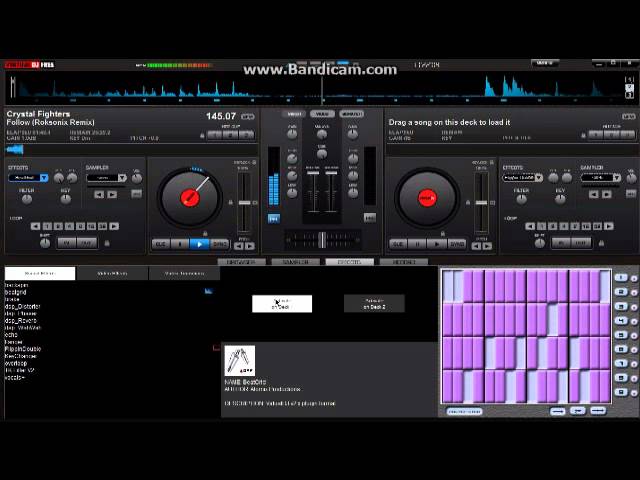Click the crossfader handle

(x=322, y=240)
